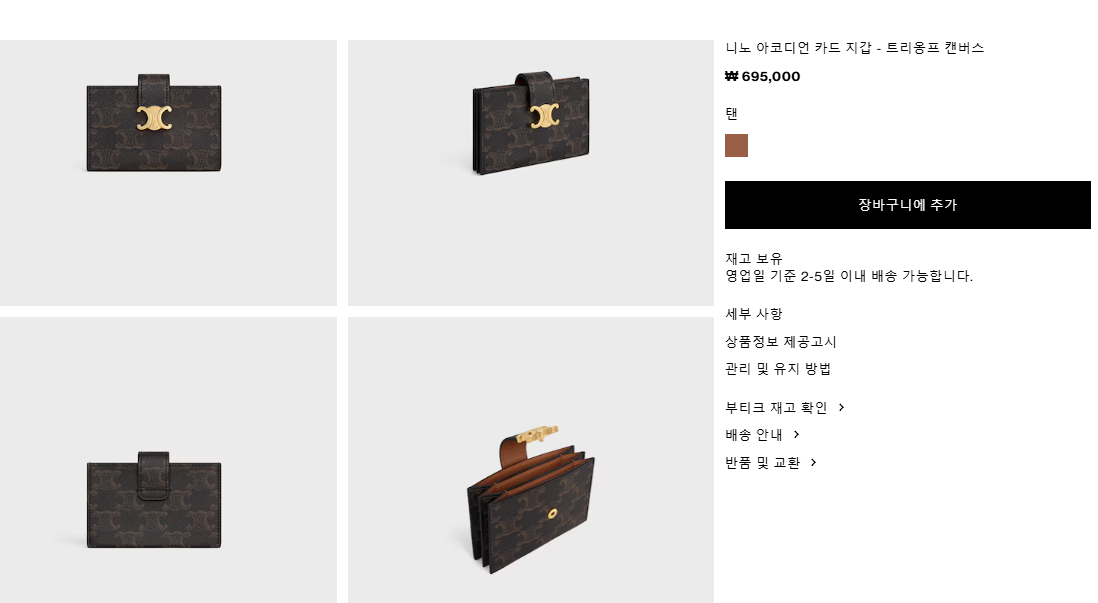Expand the 세부 사항 section
1098x603 pixels.
(x=753, y=314)
